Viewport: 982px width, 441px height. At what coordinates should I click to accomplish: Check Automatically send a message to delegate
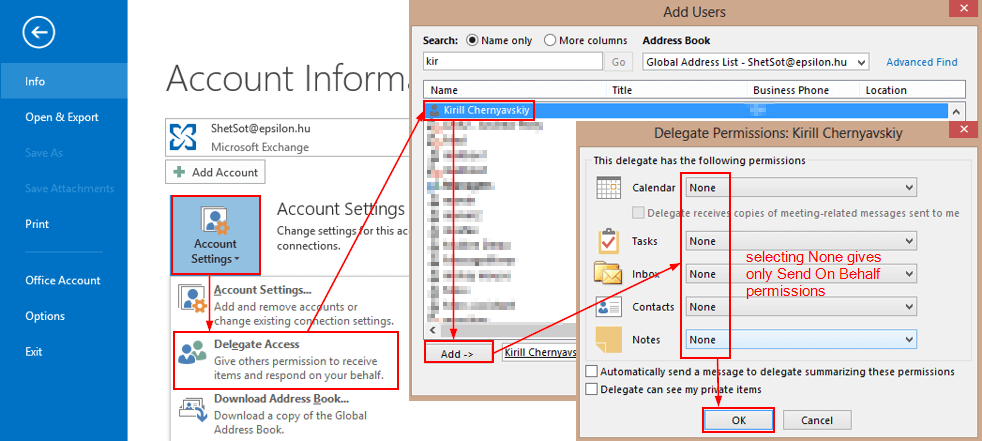click(591, 371)
